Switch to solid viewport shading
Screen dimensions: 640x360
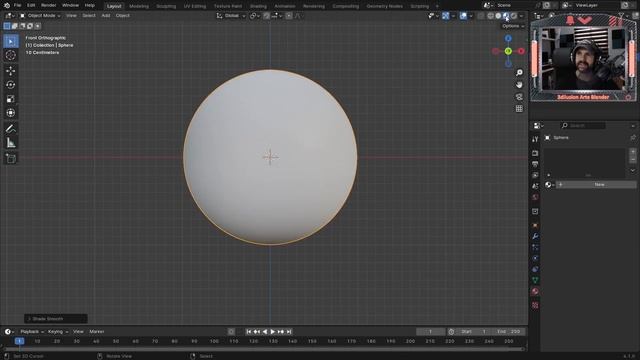point(498,16)
